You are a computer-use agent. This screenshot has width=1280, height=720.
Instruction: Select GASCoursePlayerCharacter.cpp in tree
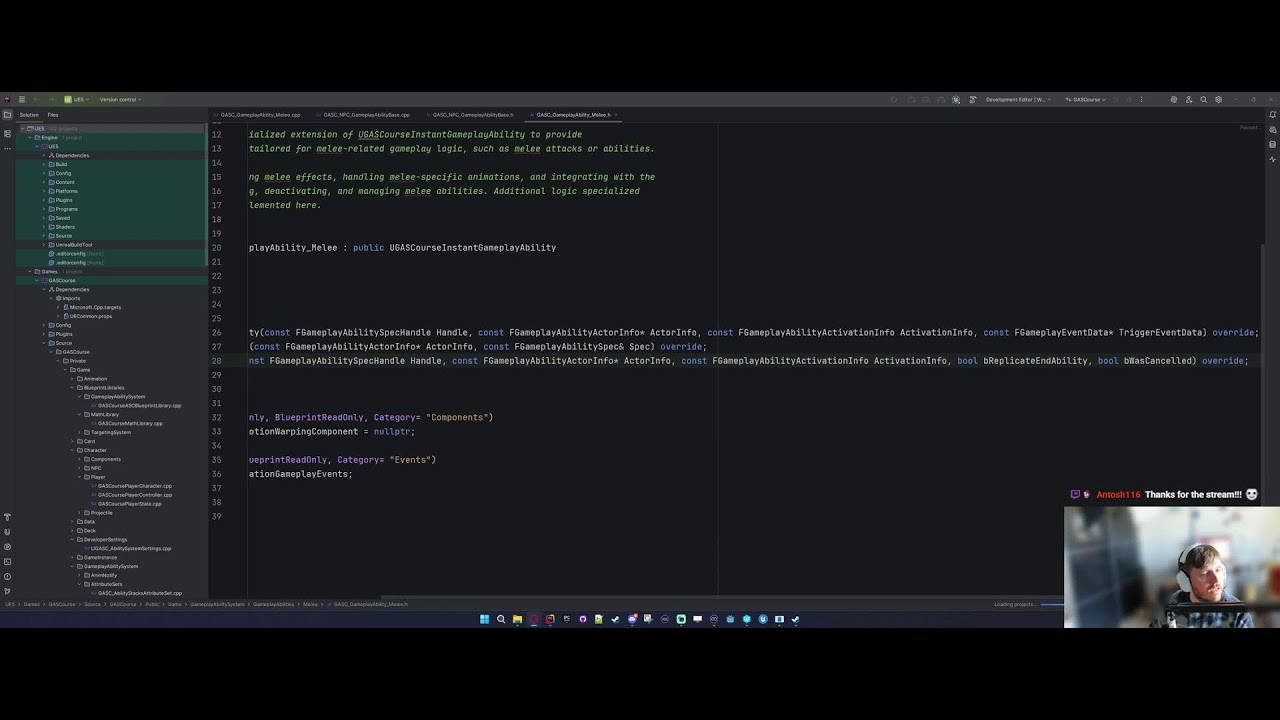click(x=135, y=486)
